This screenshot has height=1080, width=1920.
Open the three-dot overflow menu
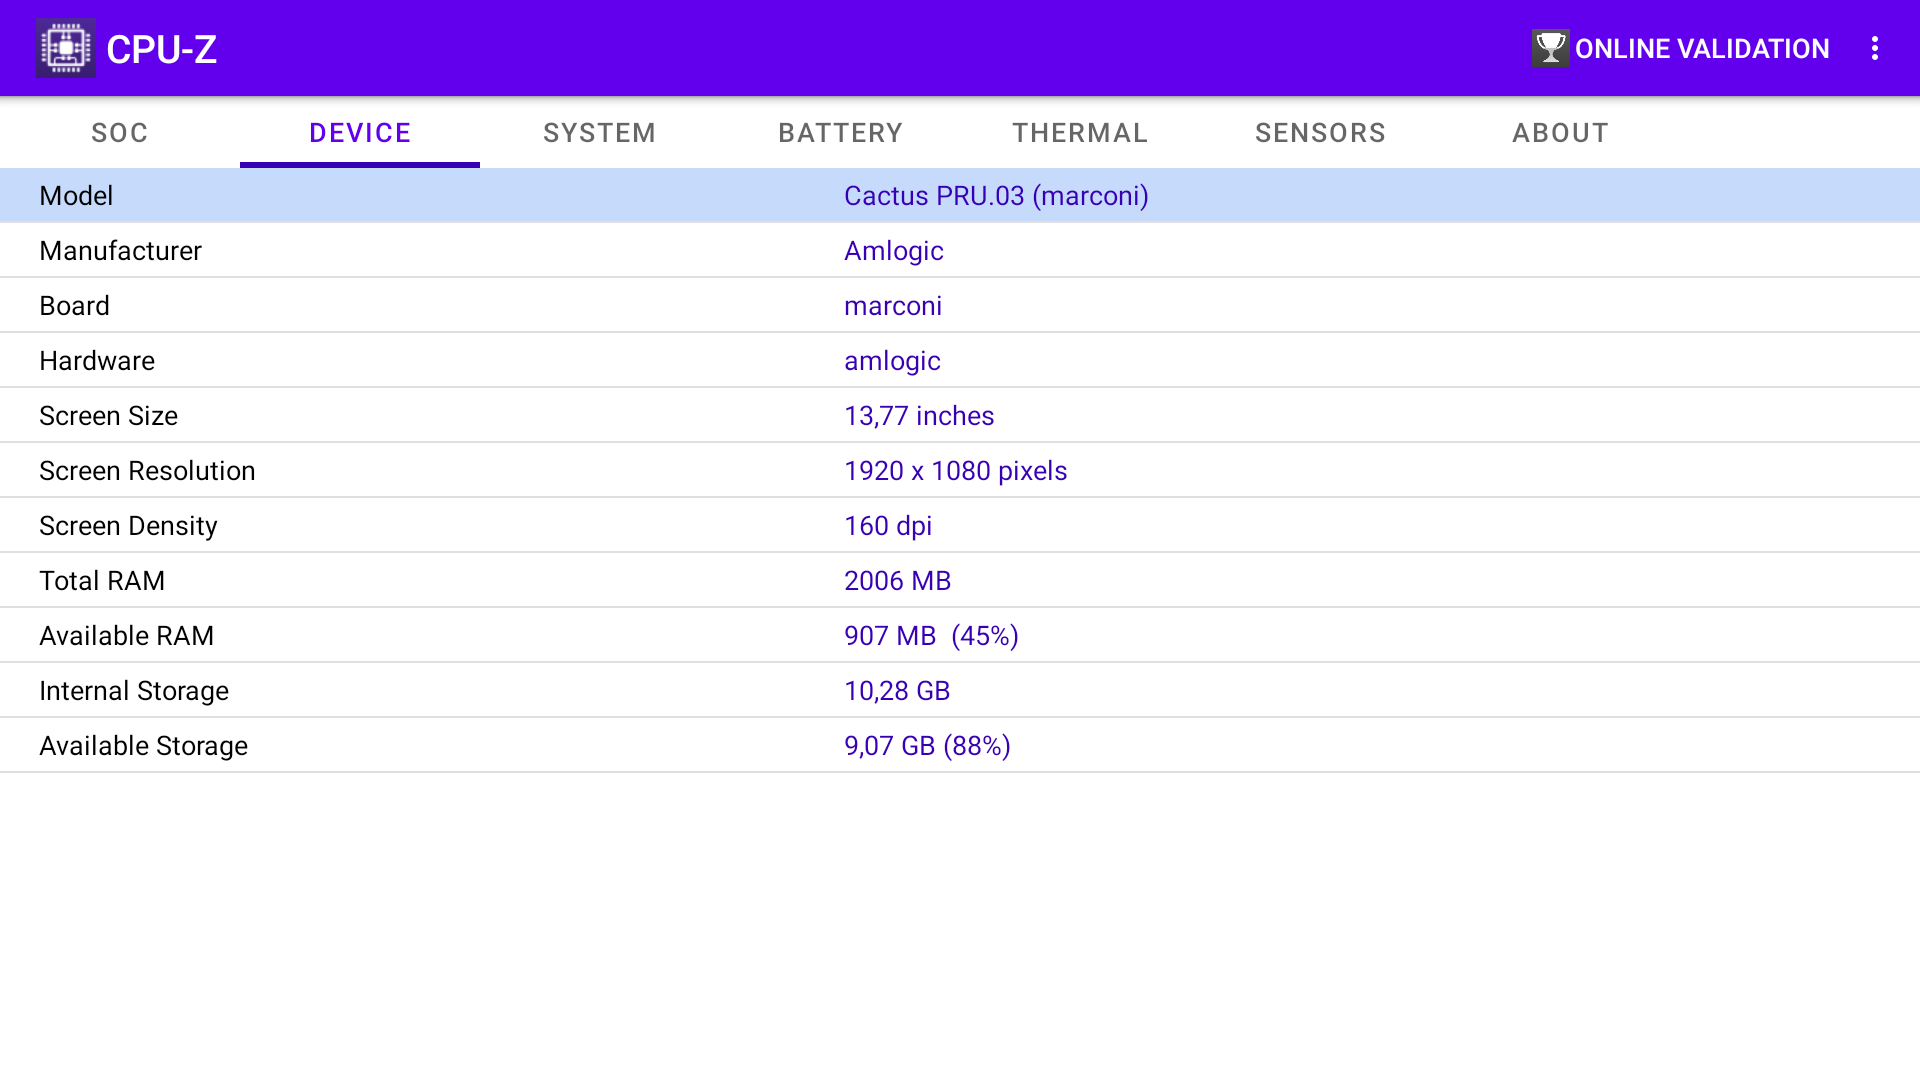click(x=1875, y=48)
